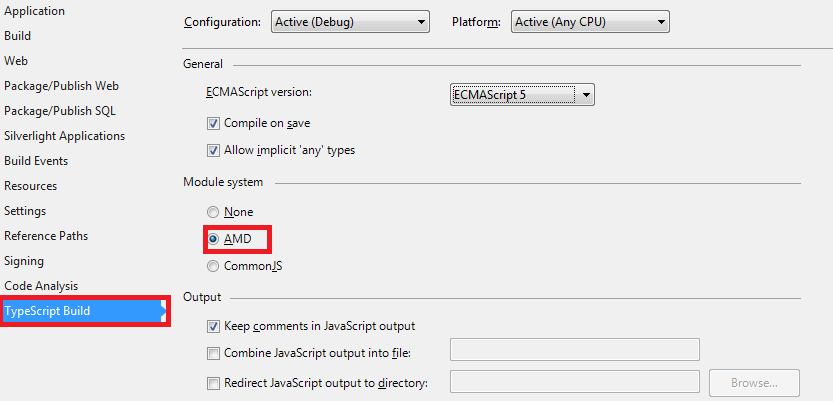Click the Browse button for output directory
Viewport: 833px width, 401px height.
(x=754, y=382)
